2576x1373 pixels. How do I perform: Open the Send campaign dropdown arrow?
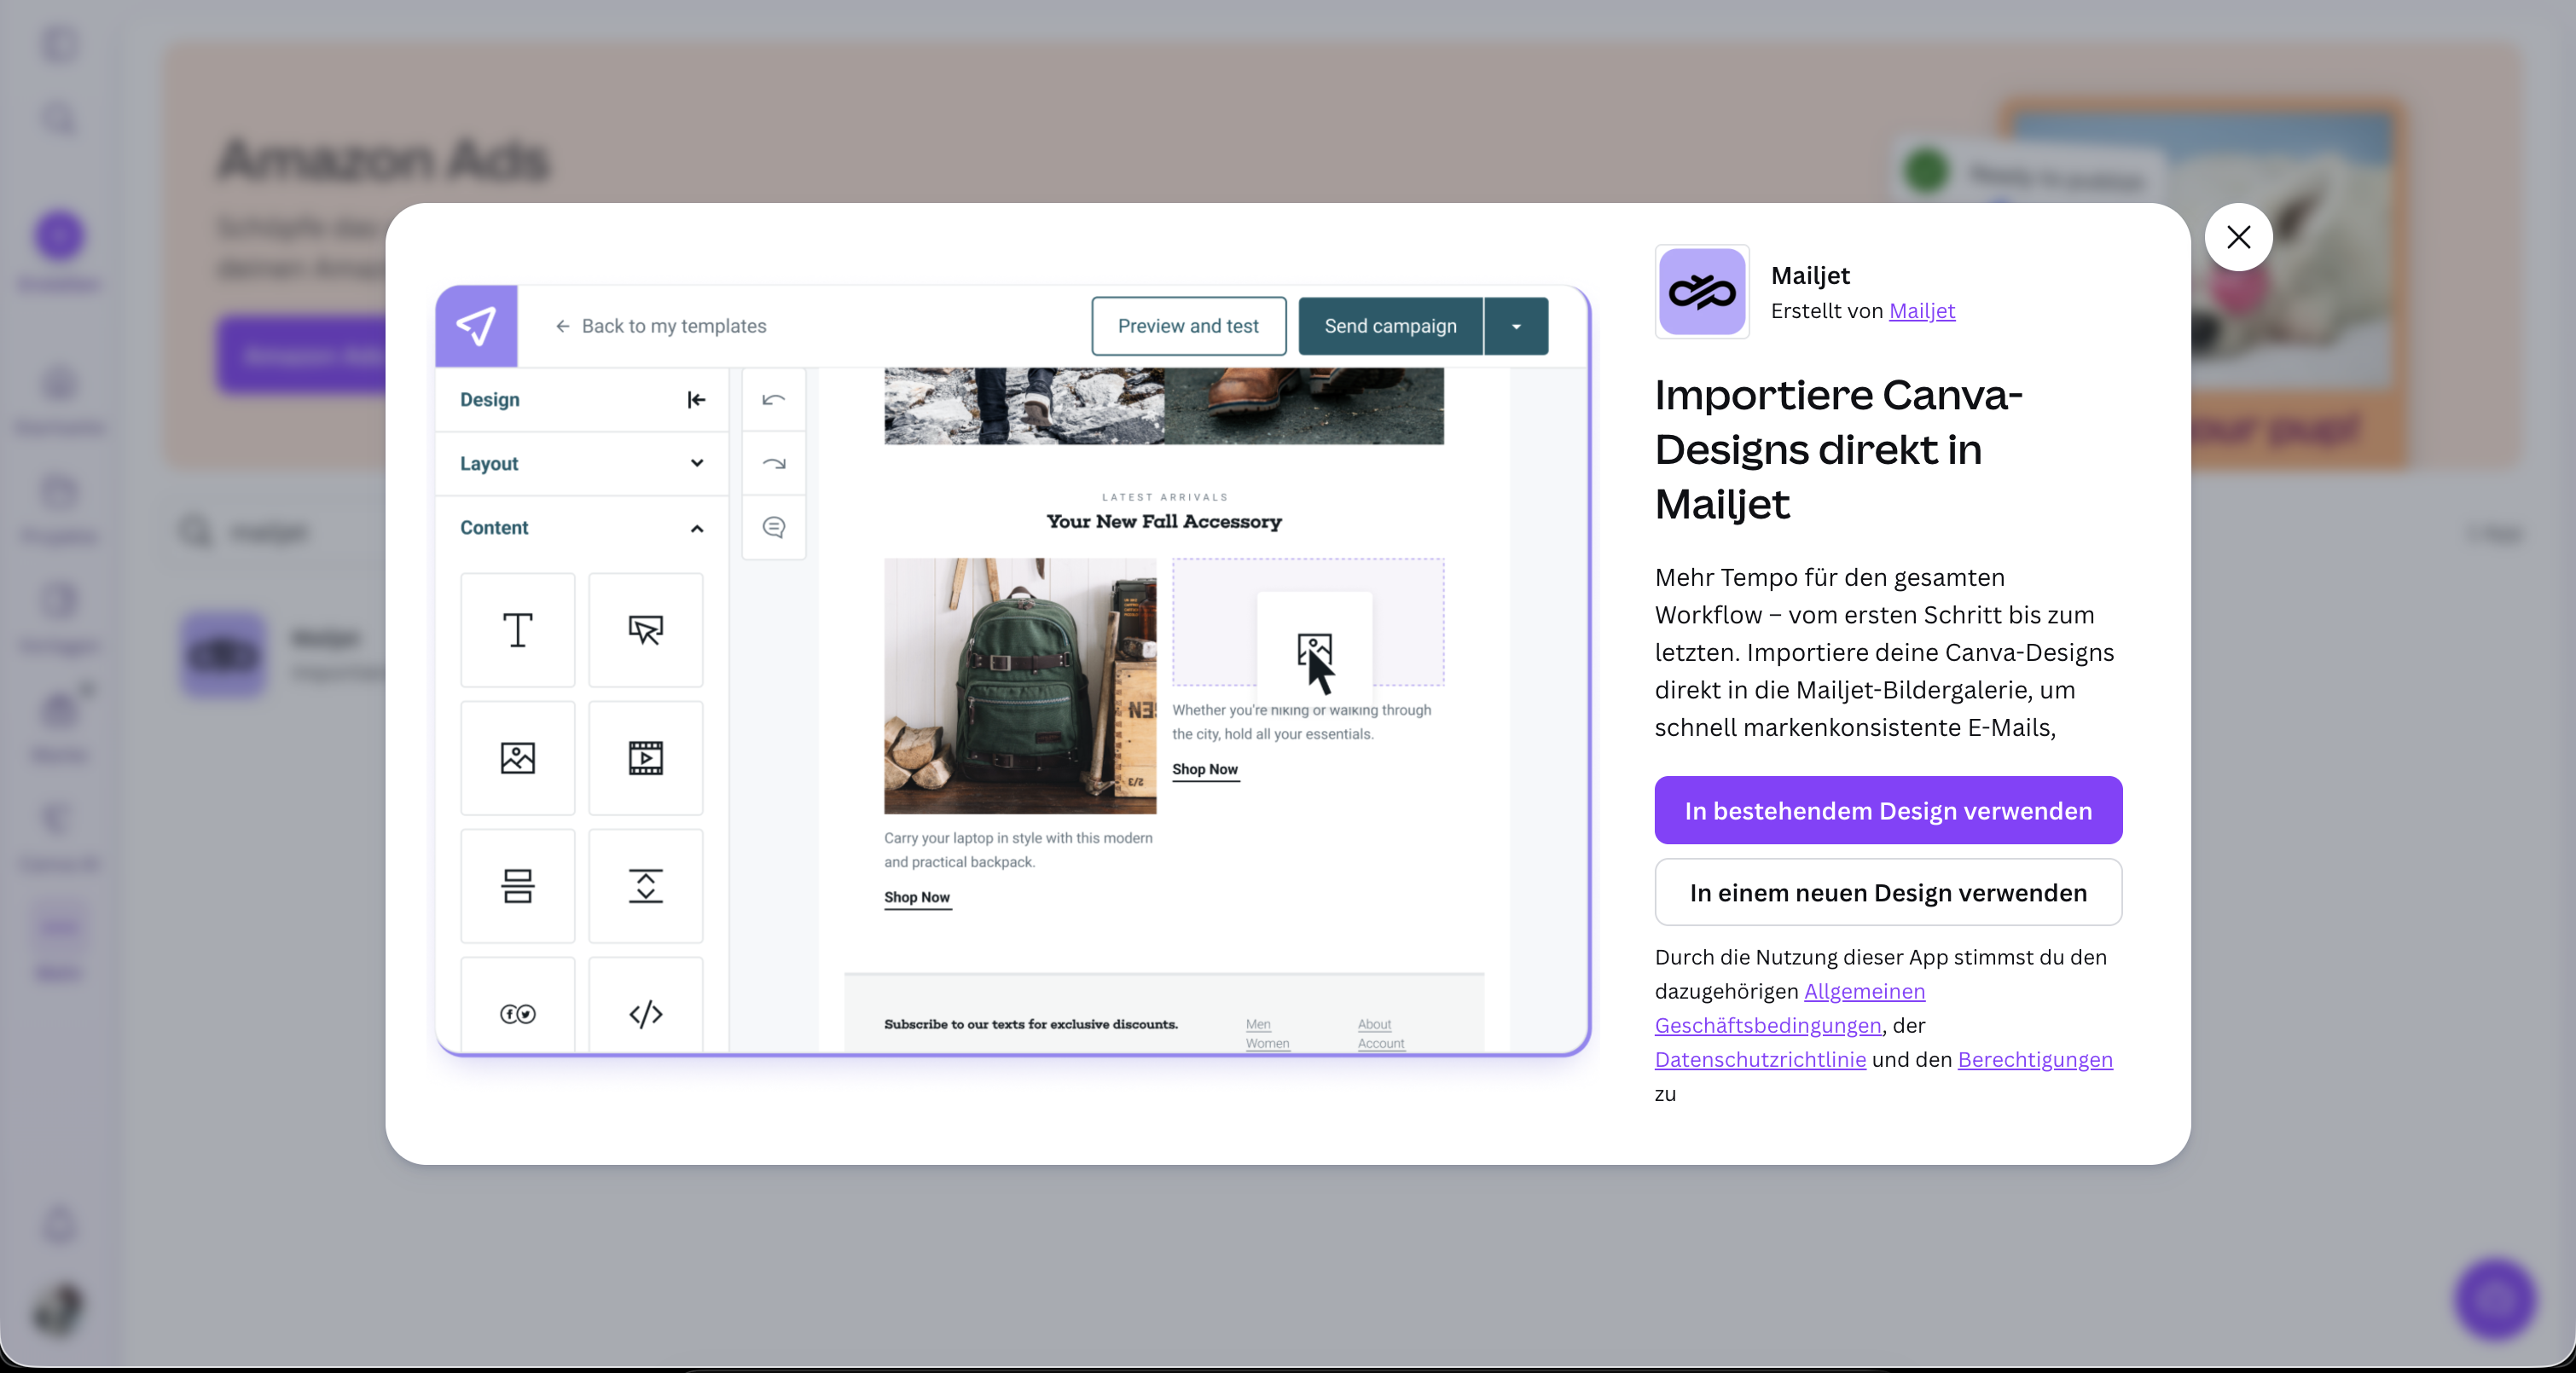click(1516, 326)
